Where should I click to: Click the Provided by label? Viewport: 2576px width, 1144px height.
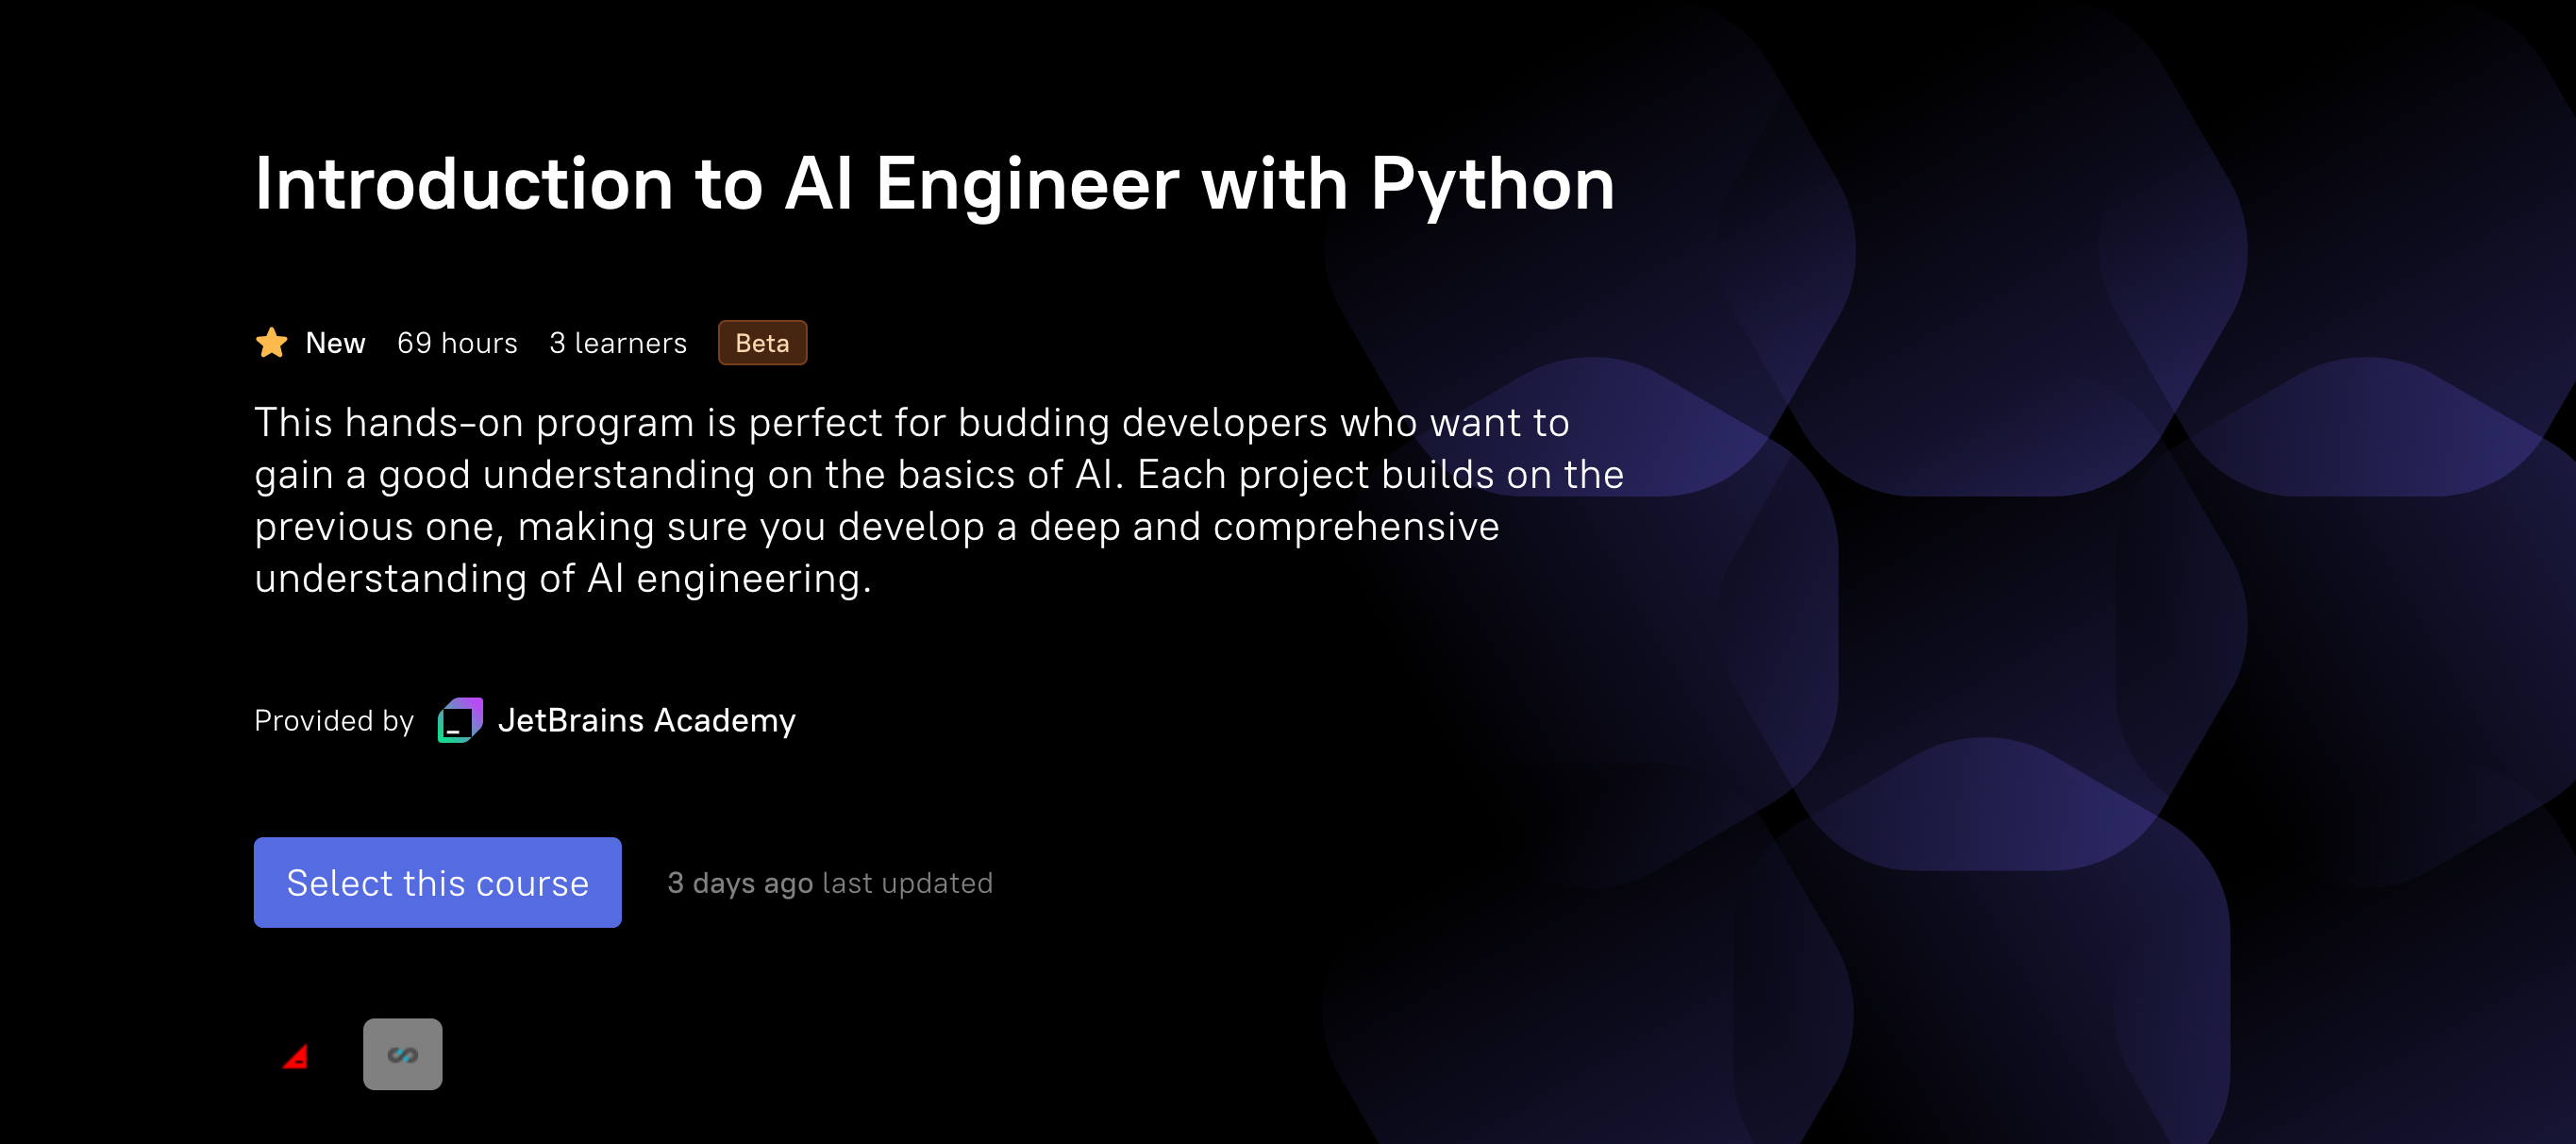pos(333,720)
